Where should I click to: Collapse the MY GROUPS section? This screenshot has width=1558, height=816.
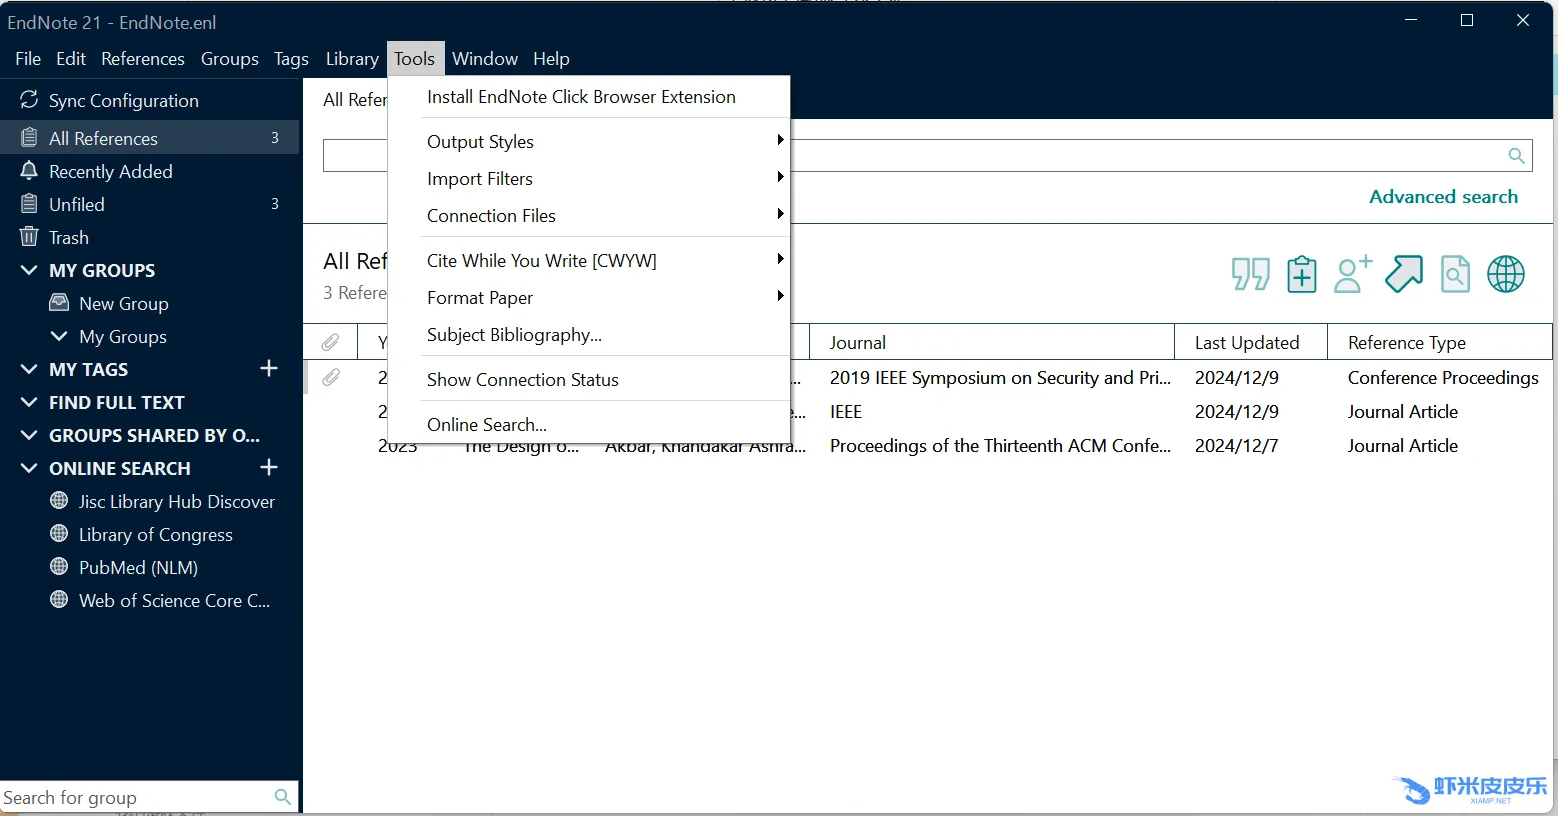29,271
